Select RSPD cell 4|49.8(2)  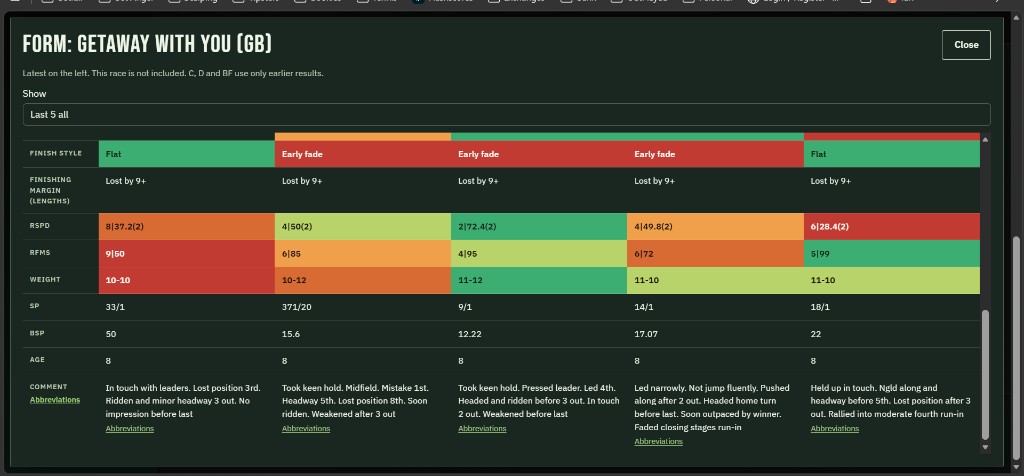click(716, 227)
